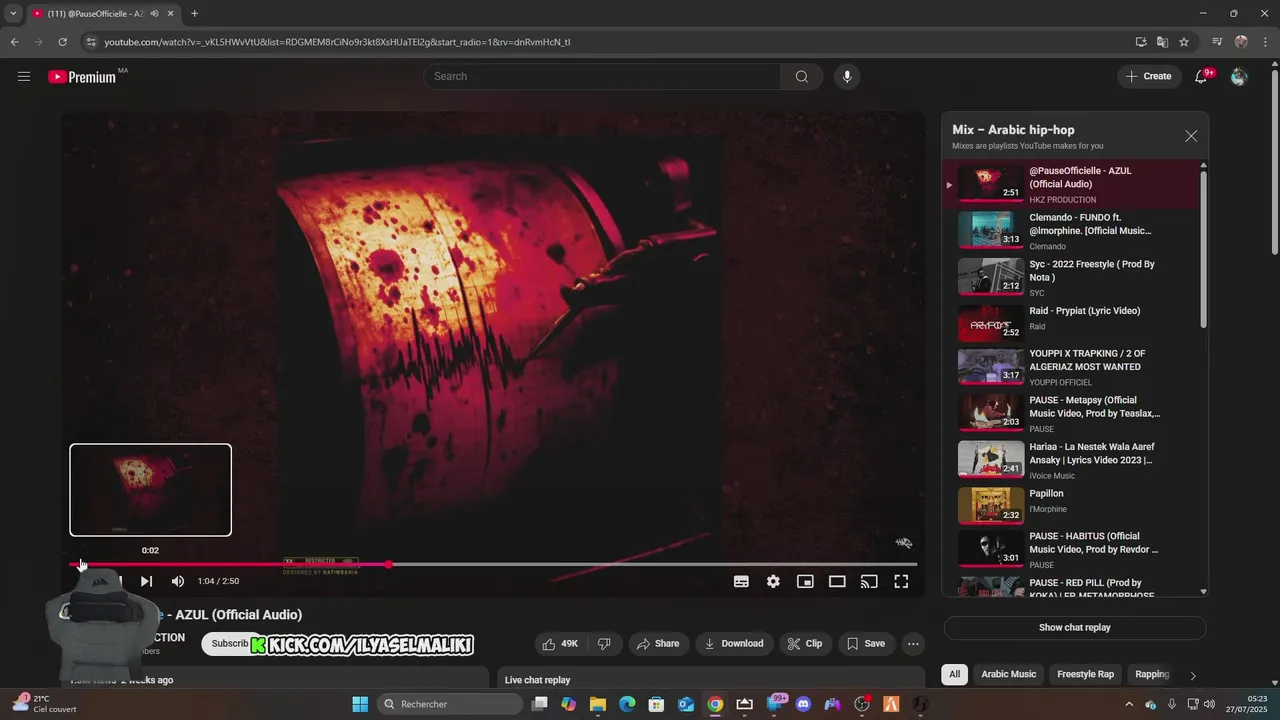
Task: Click the search magnifier button
Action: pyautogui.click(x=802, y=76)
